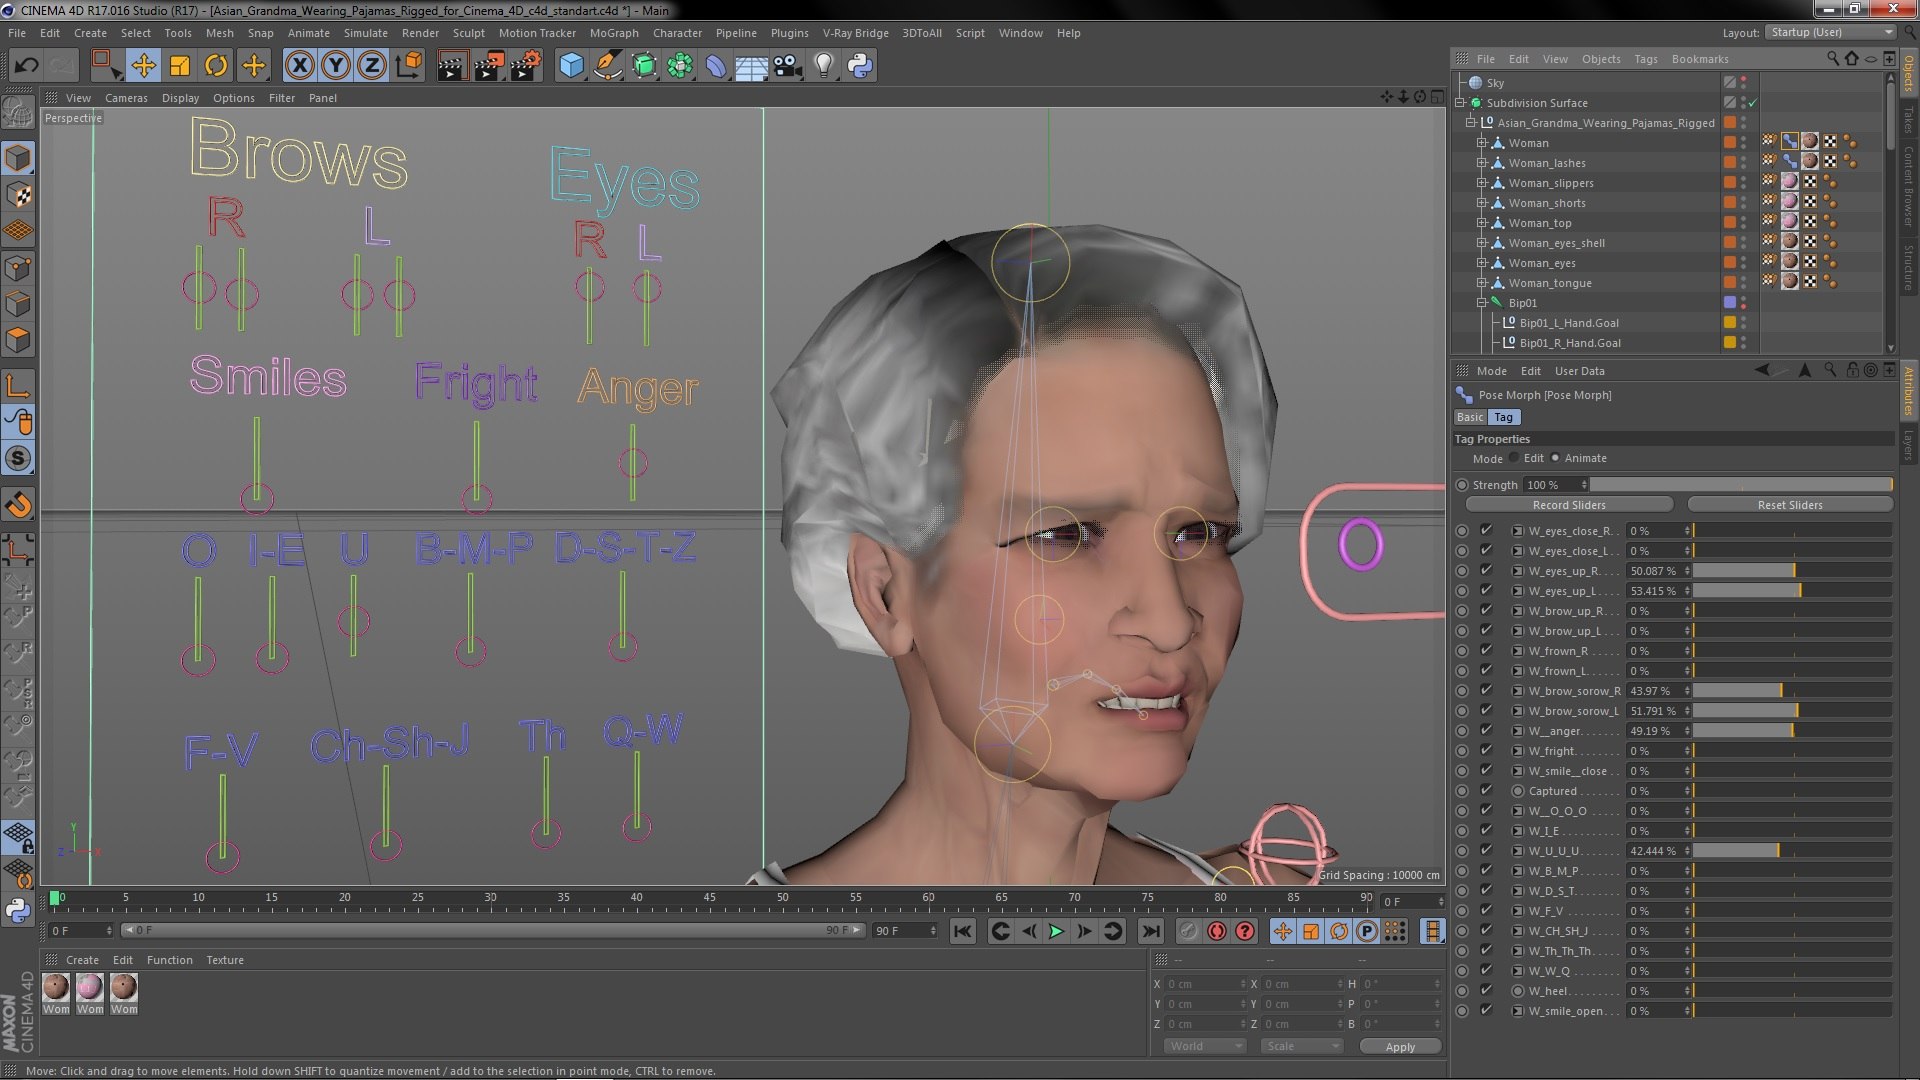Viewport: 1920px width, 1080px height.
Task: Toggle W_heel checkbox
Action: [1486, 990]
